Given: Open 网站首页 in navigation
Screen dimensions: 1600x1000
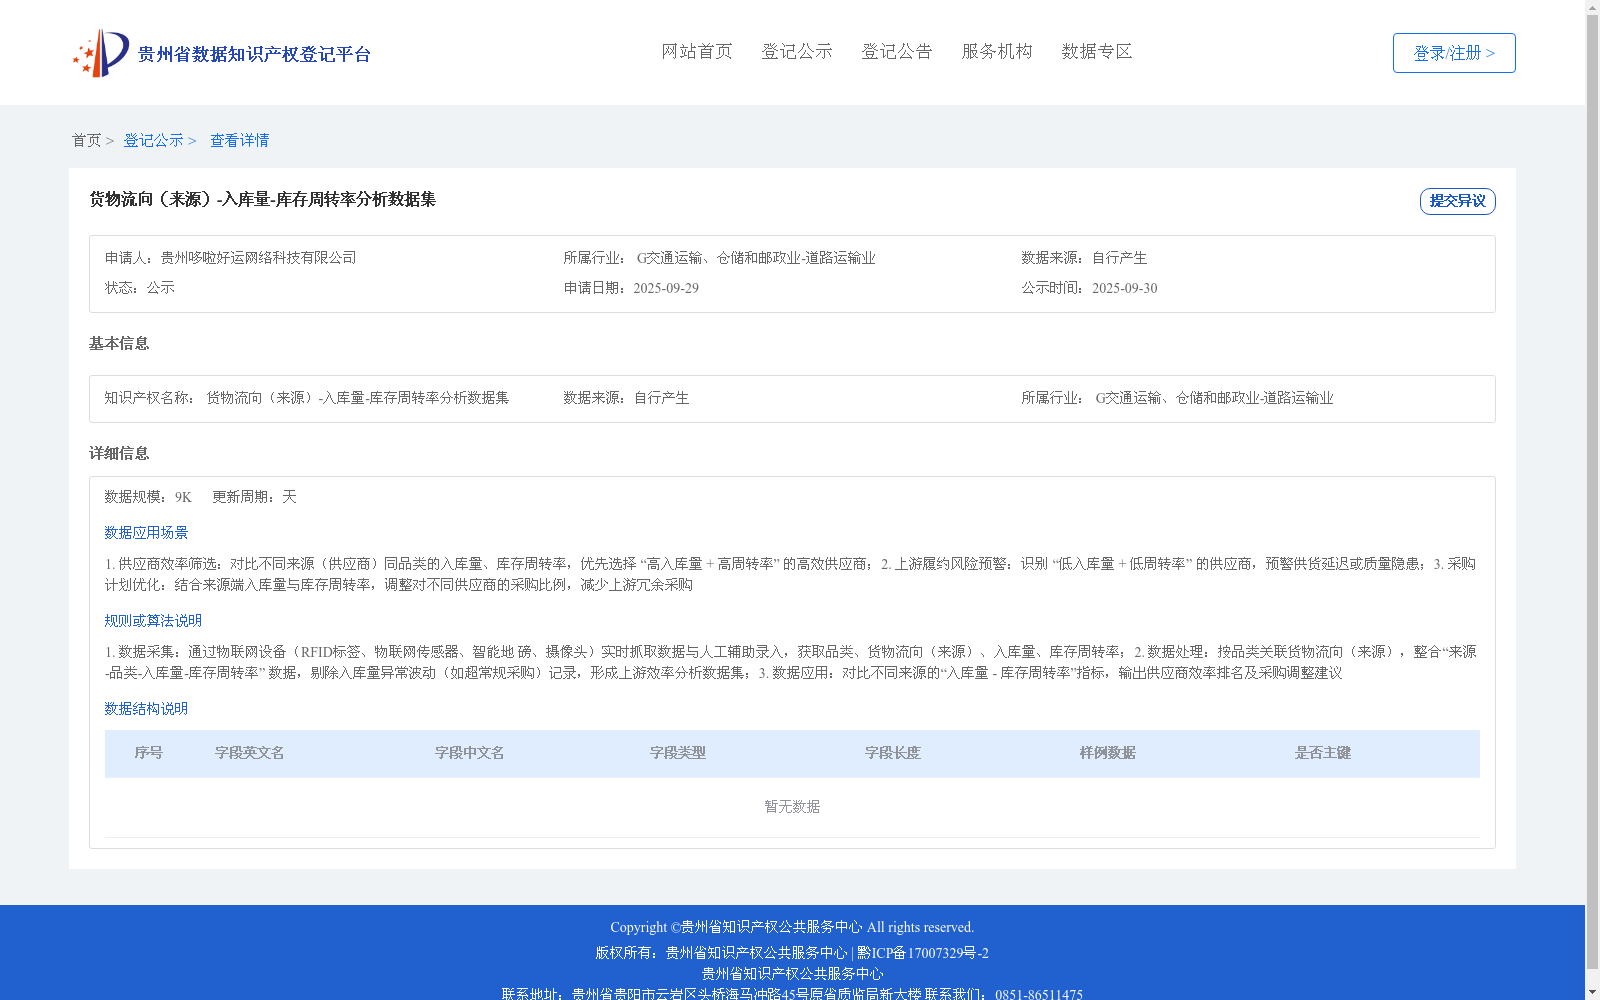Looking at the screenshot, I should coord(697,51).
